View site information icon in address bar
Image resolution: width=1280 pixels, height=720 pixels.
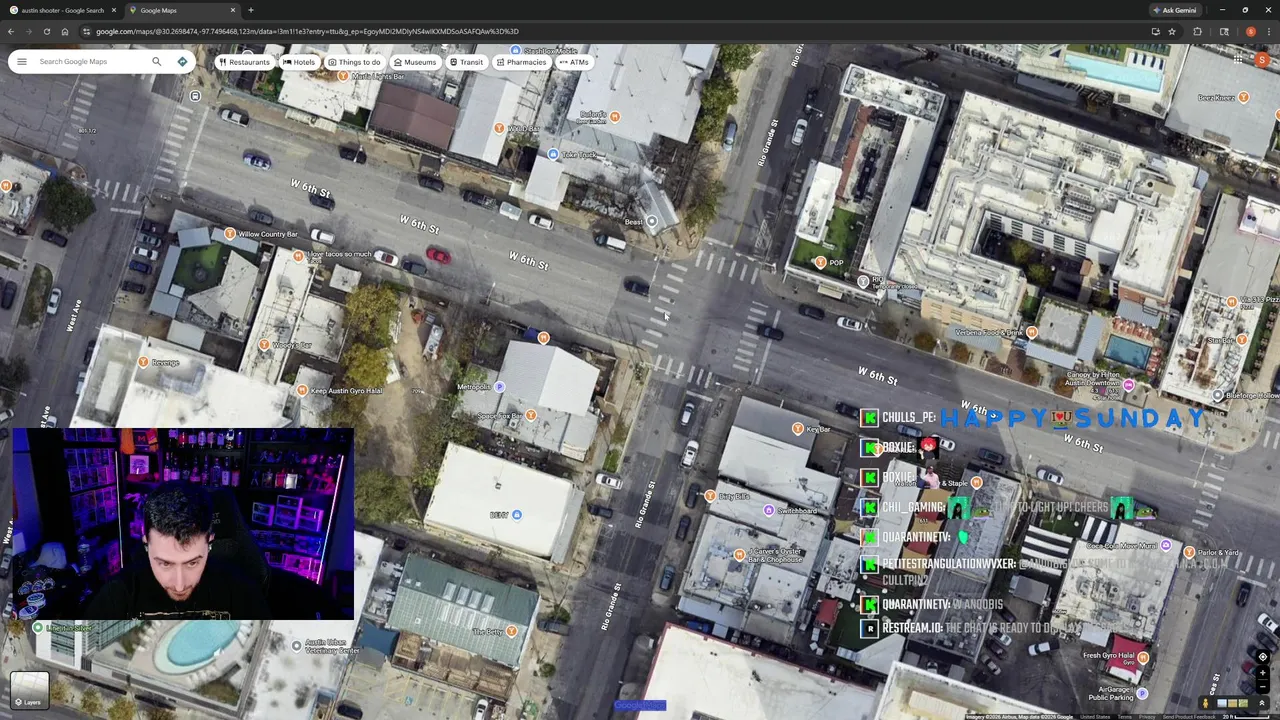(86, 31)
